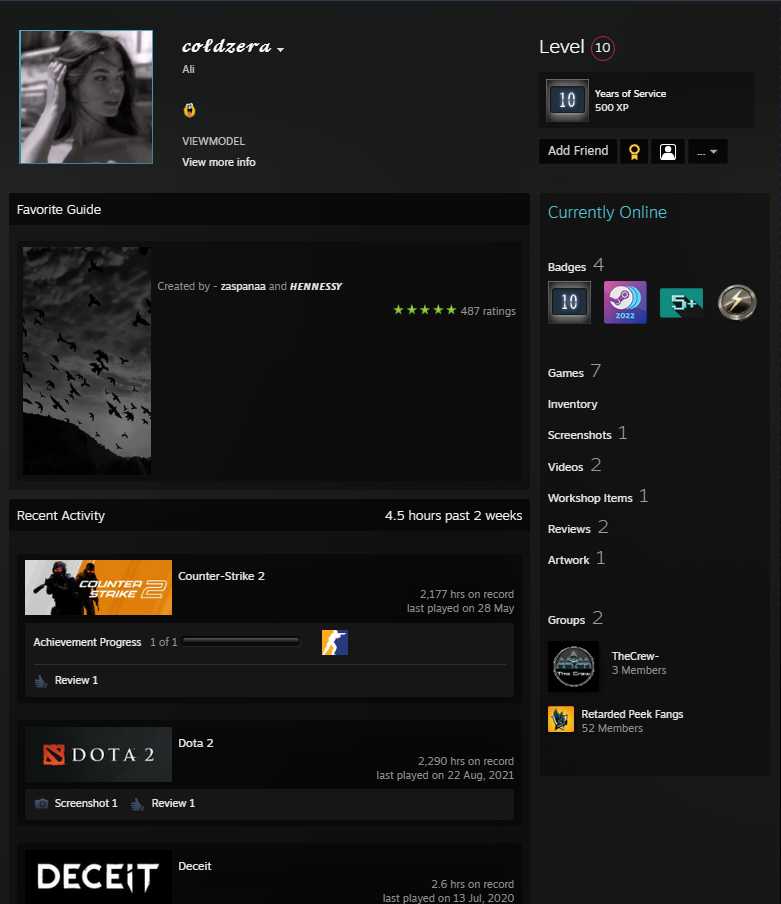Click the Add Friend button
The width and height of the screenshot is (781, 904).
click(578, 151)
